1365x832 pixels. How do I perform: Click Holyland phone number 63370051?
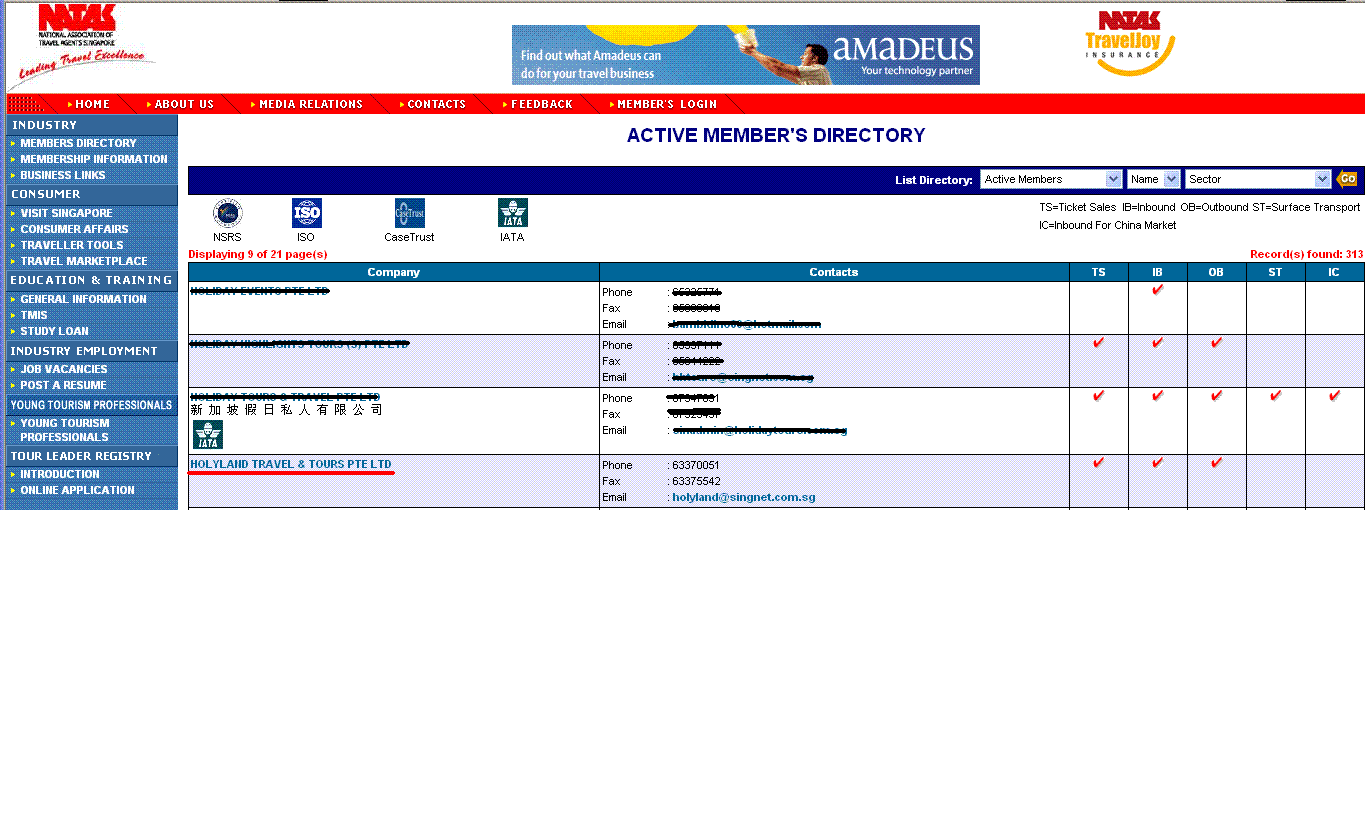click(696, 465)
